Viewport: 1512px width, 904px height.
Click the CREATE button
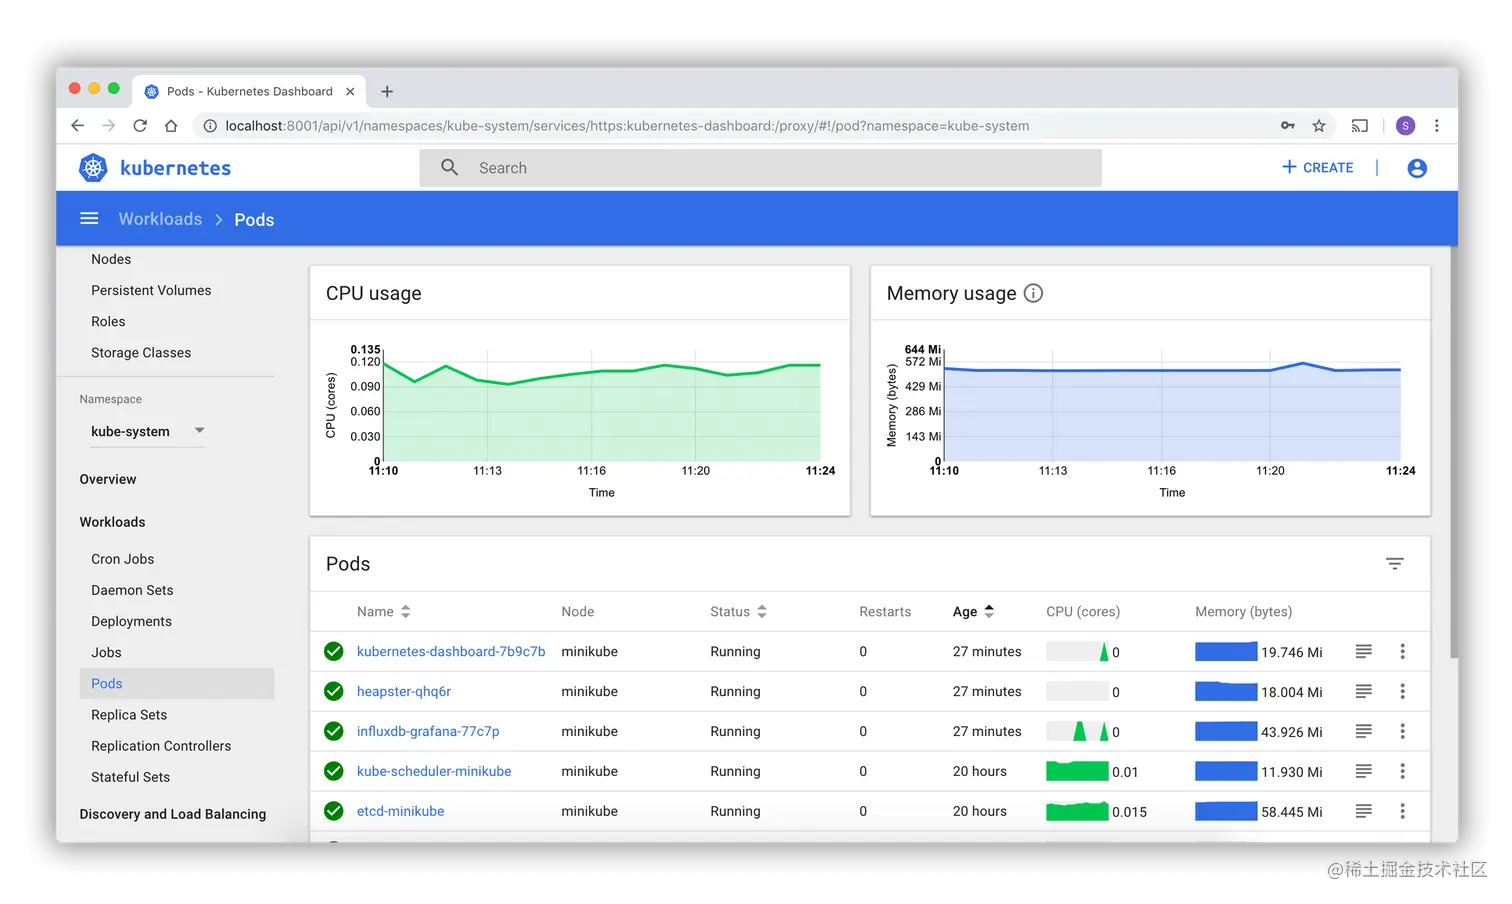click(x=1317, y=167)
